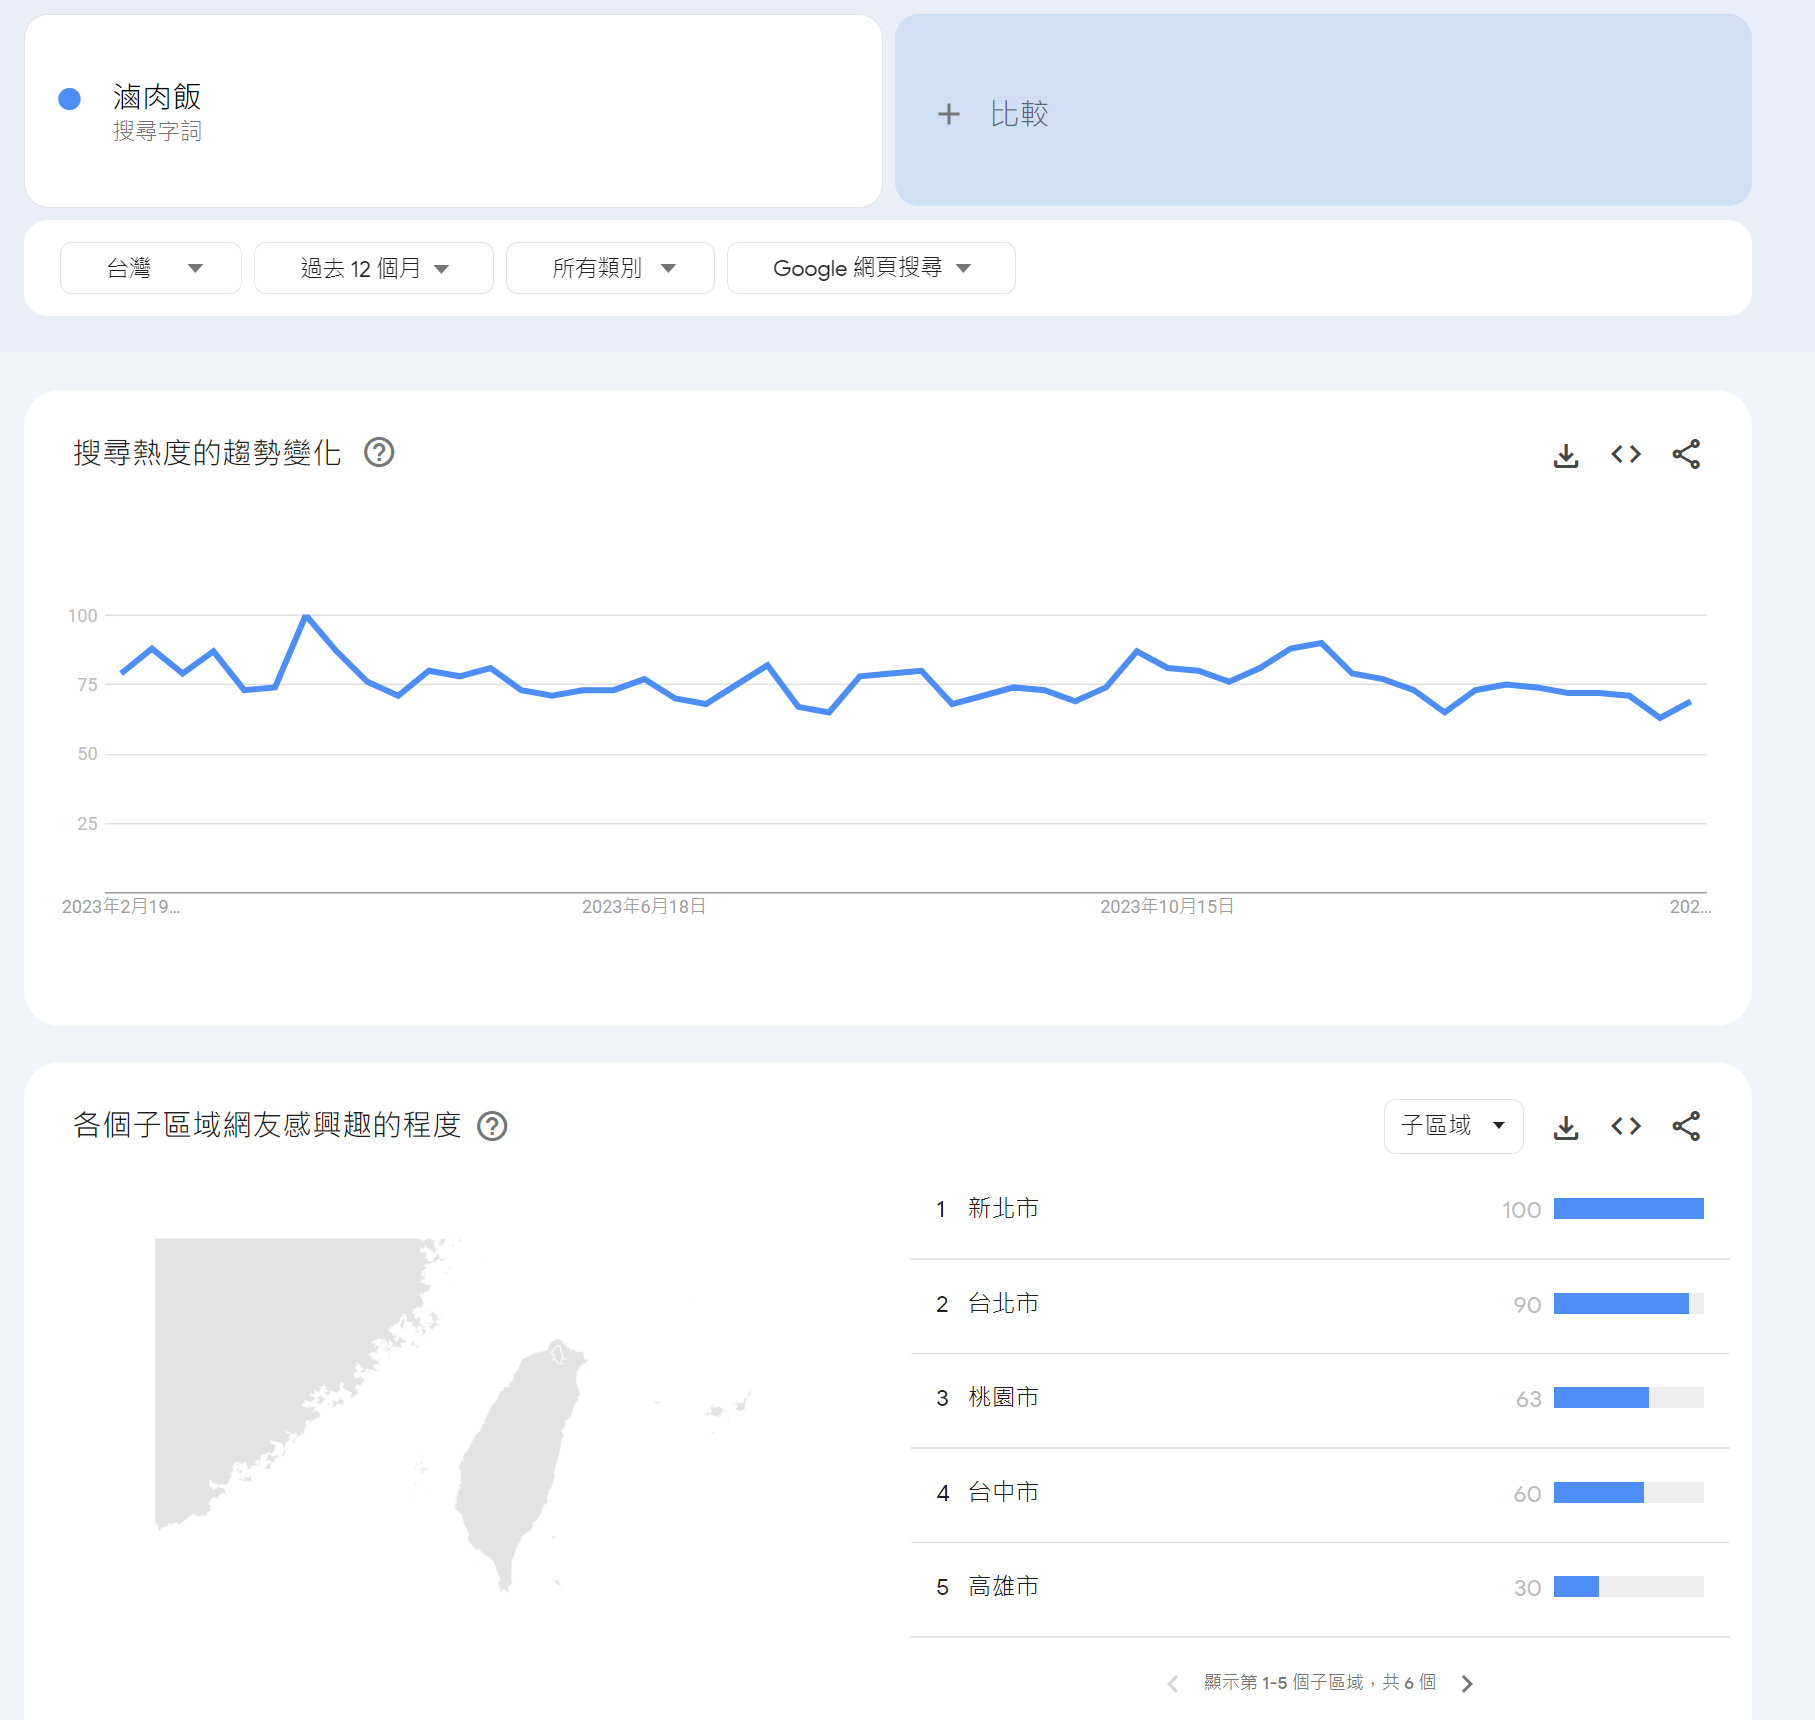Open embed code for subregion panel
Viewport: 1815px width, 1720px height.
click(1626, 1127)
